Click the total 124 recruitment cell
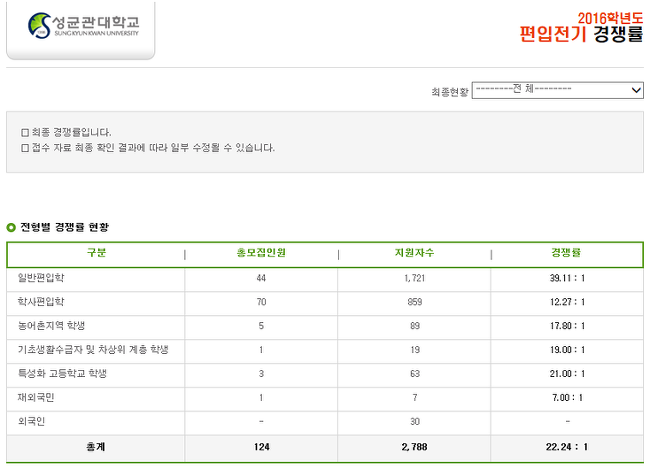The image size is (650, 469). [262, 447]
